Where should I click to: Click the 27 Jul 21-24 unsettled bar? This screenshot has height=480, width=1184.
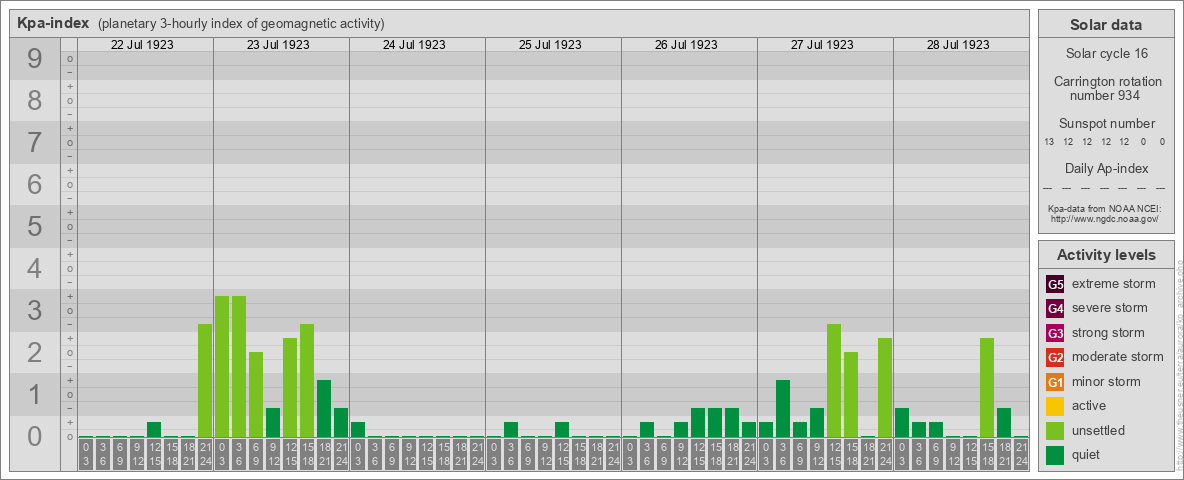884,388
